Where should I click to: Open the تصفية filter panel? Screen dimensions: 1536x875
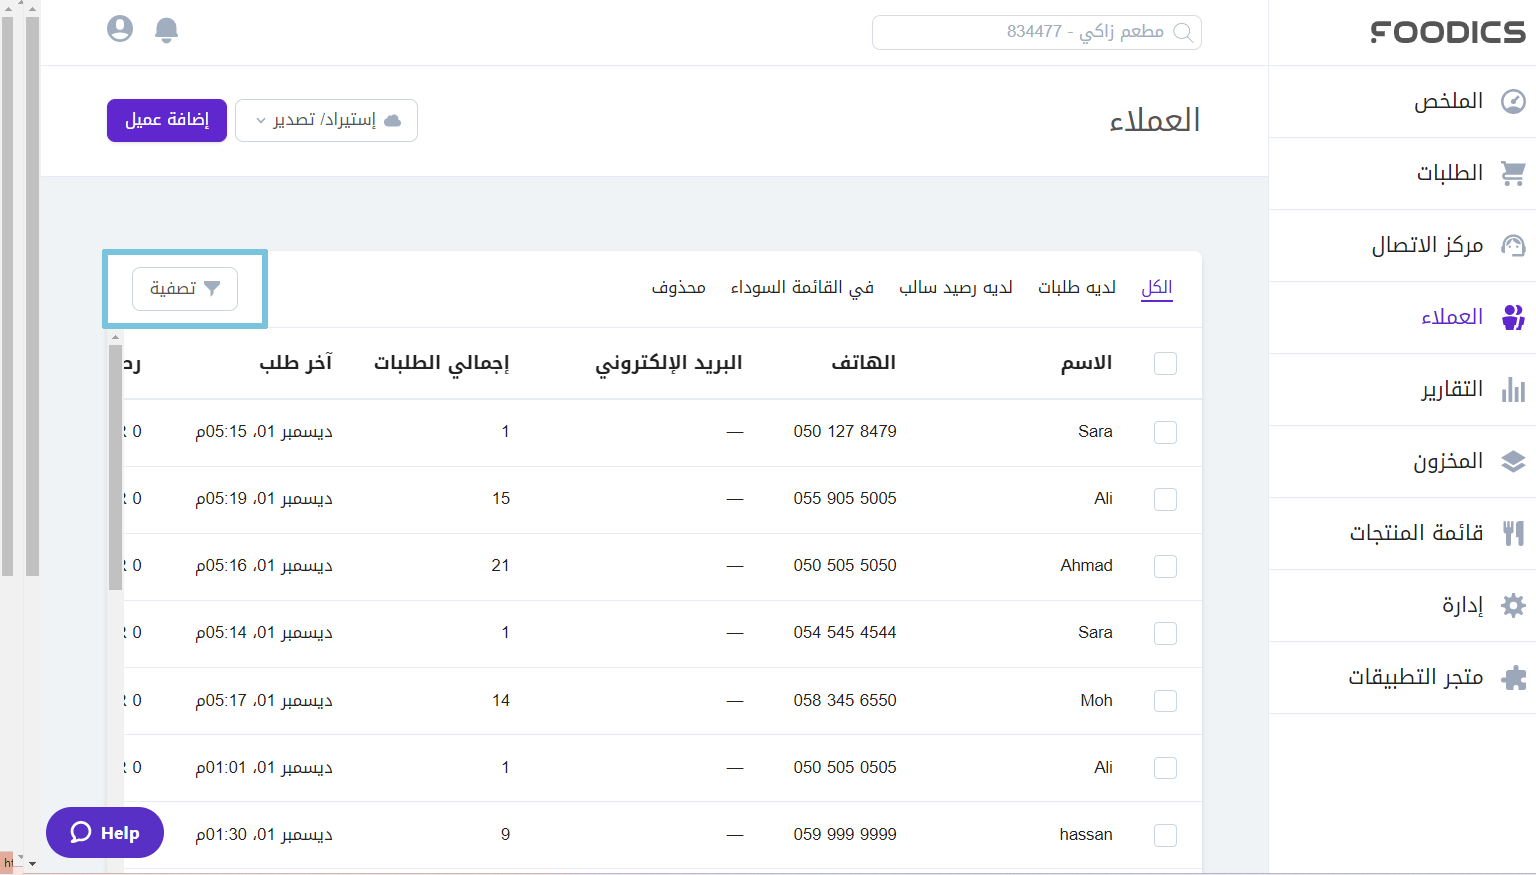coord(184,288)
